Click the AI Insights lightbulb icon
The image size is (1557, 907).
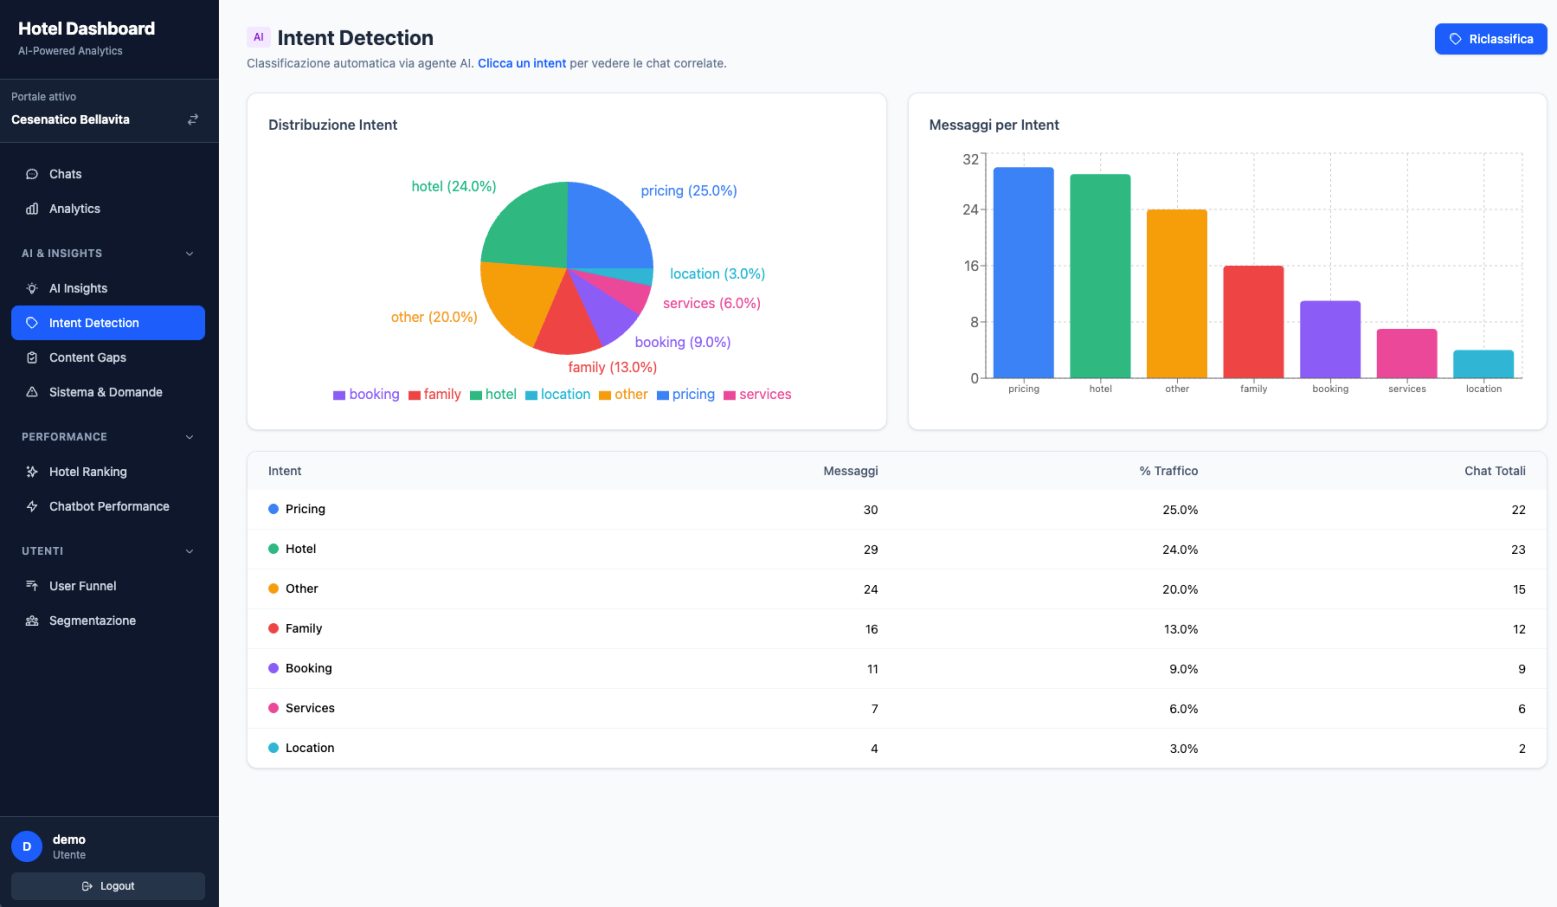tap(32, 288)
